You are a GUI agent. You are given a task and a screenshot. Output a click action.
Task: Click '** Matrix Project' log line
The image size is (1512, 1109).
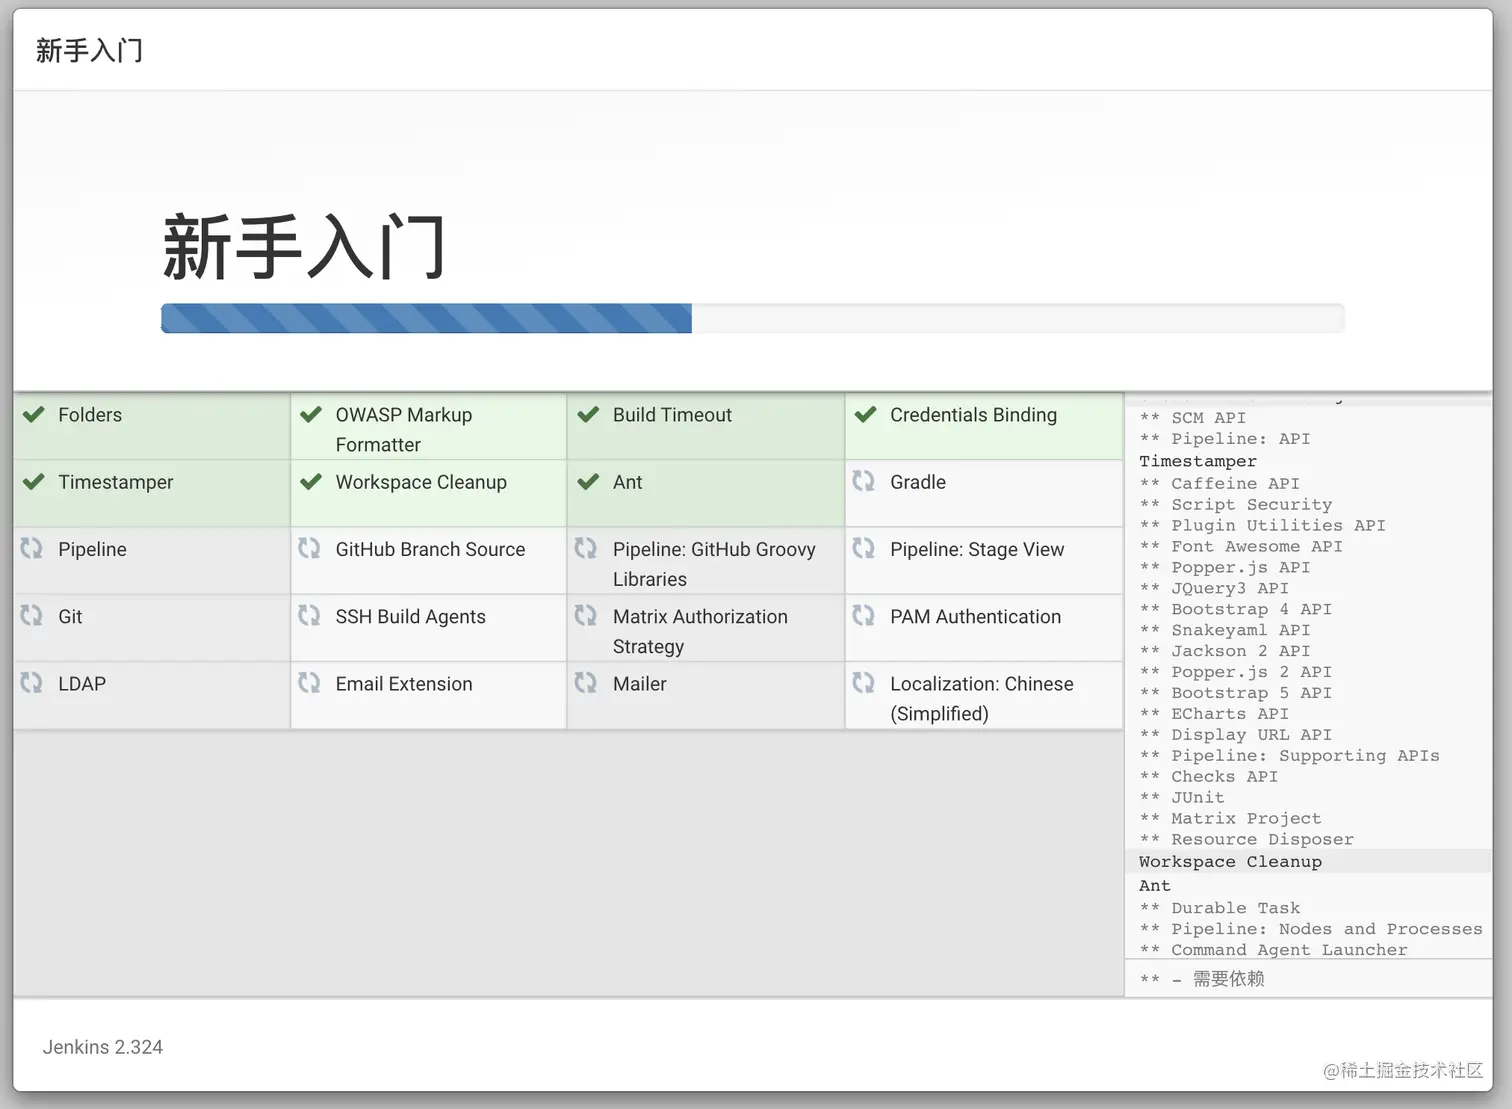click(1230, 819)
